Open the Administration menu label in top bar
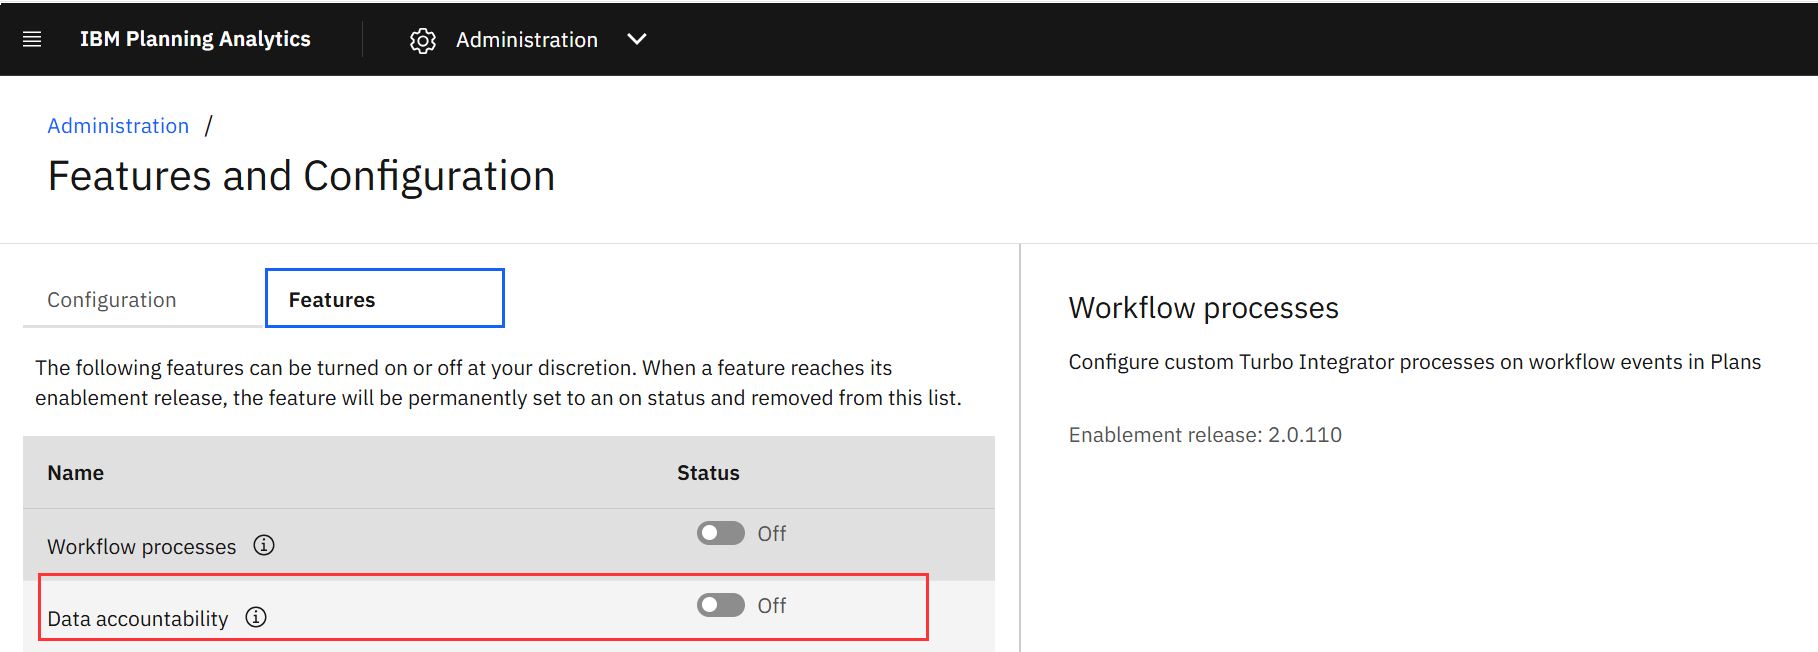This screenshot has width=1818, height=652. point(526,40)
